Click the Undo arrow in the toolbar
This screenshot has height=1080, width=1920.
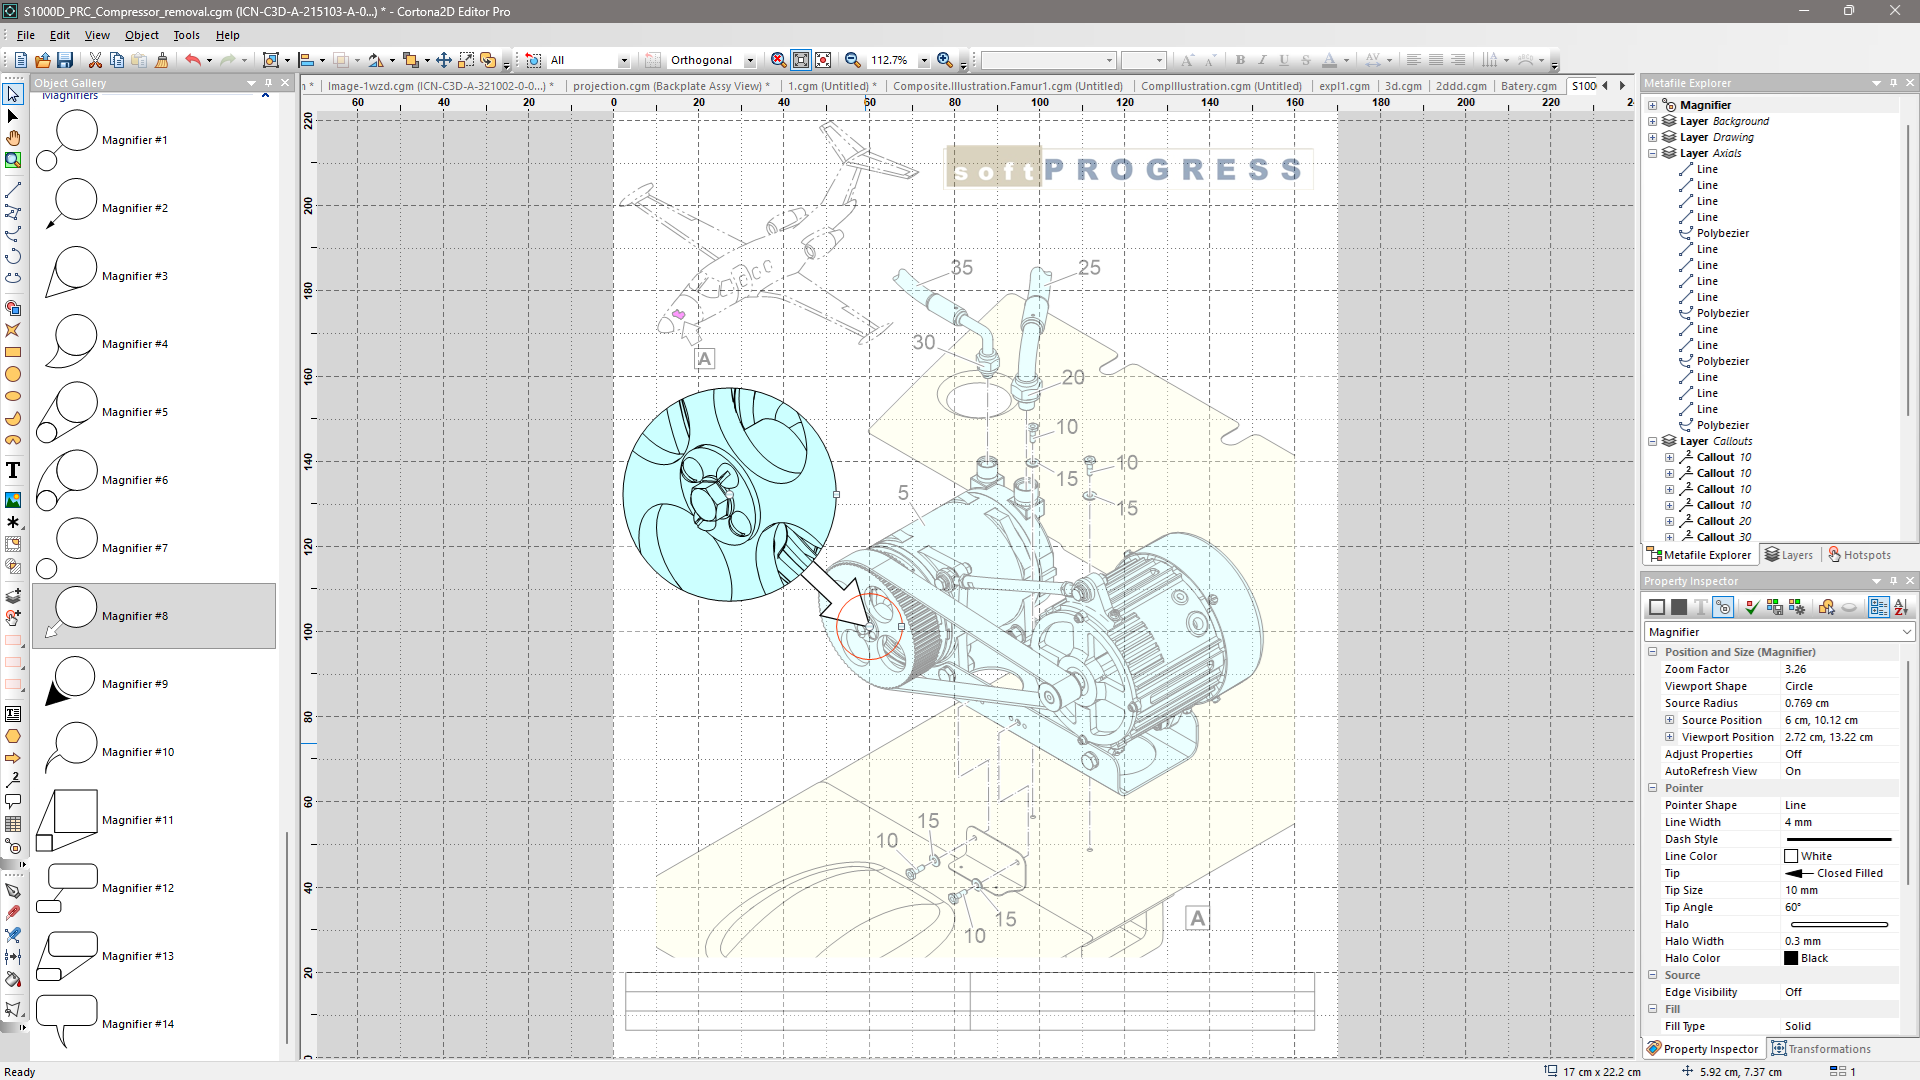(x=192, y=60)
